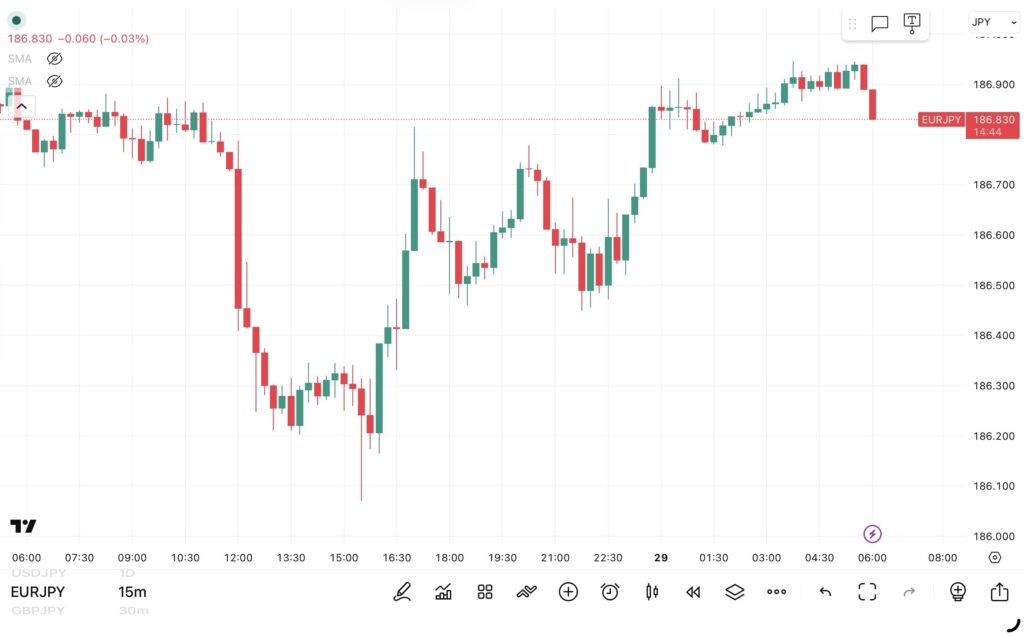1024x636 pixels.
Task: Start bar replay with the rewind icon
Action: coord(693,592)
